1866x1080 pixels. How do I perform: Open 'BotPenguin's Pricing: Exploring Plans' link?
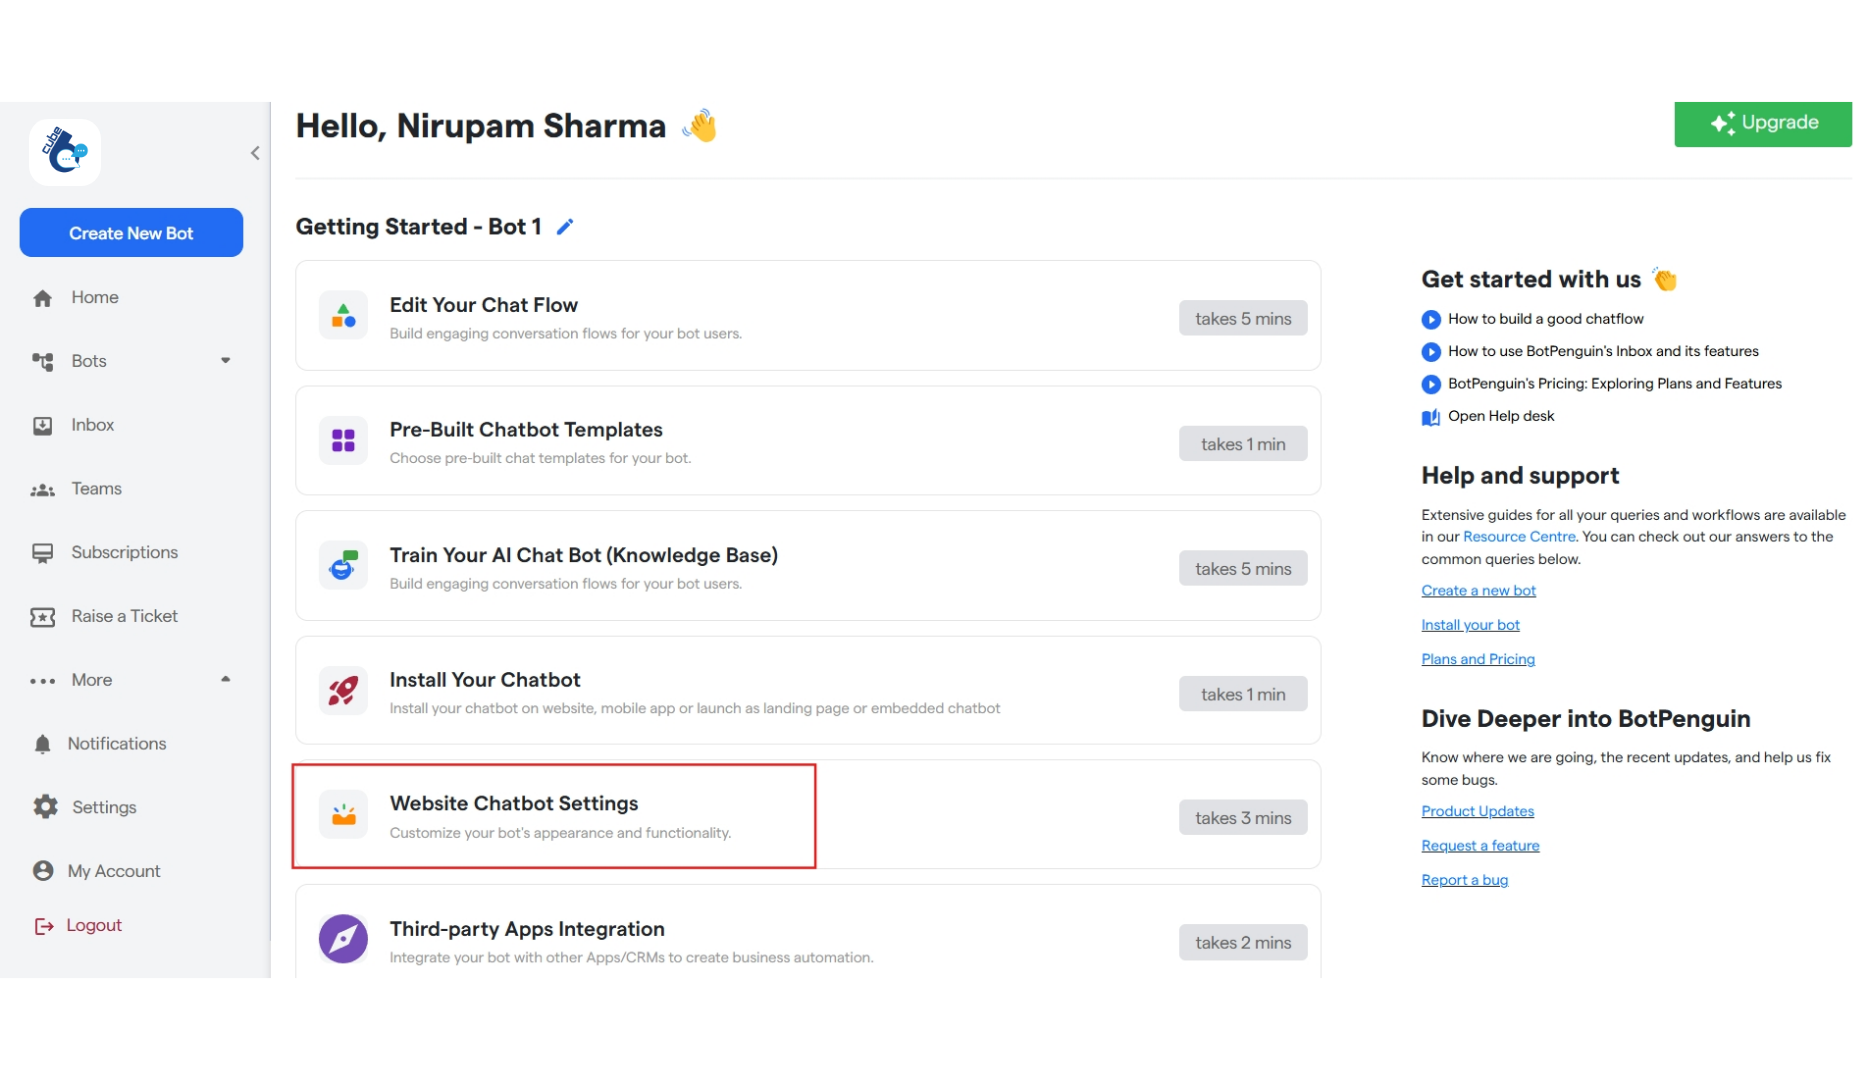click(x=1615, y=383)
